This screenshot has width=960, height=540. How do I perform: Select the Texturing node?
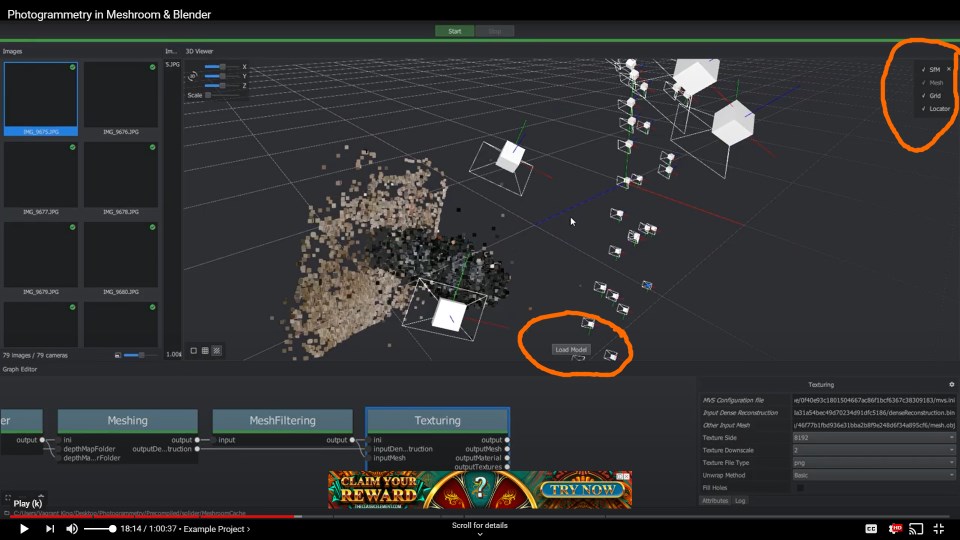click(x=437, y=421)
